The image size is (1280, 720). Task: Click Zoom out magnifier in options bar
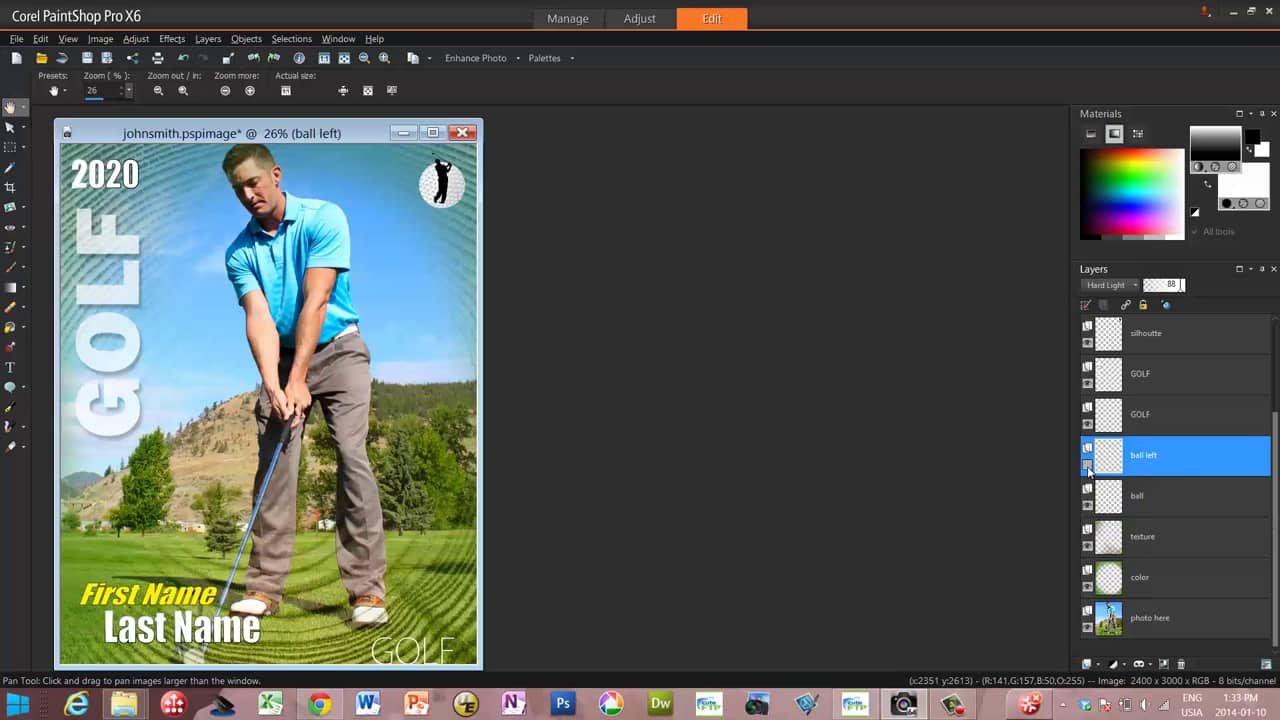point(158,91)
